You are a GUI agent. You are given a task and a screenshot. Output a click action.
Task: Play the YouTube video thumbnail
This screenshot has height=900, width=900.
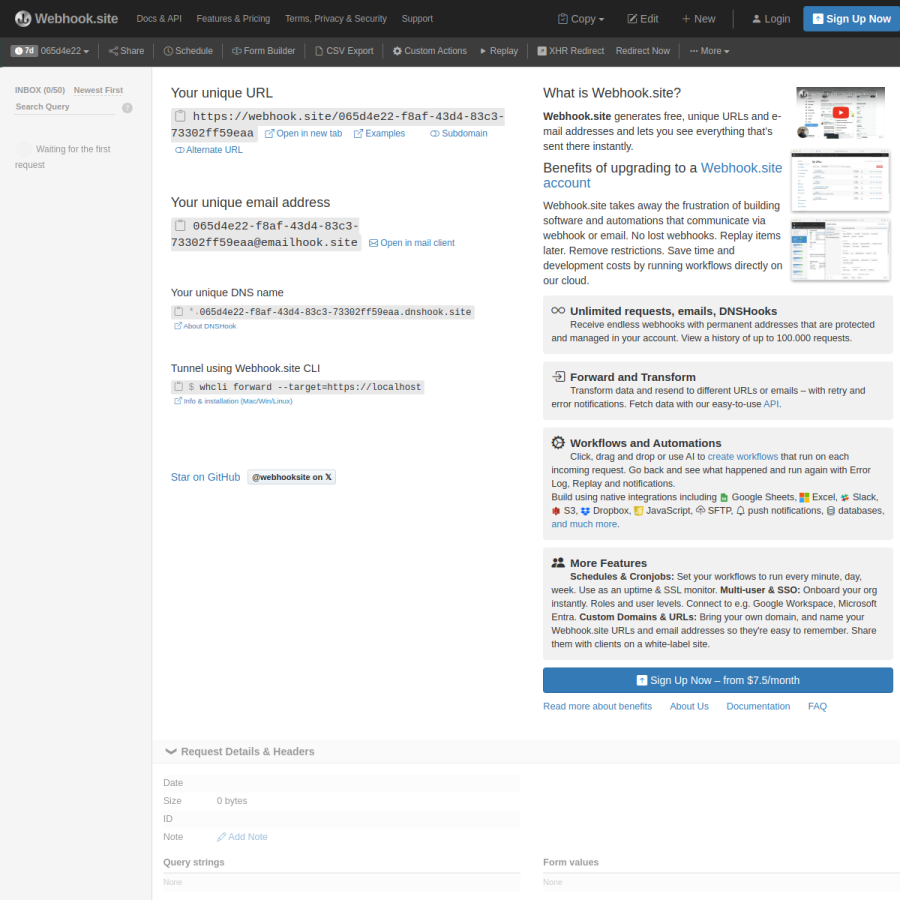(840, 112)
